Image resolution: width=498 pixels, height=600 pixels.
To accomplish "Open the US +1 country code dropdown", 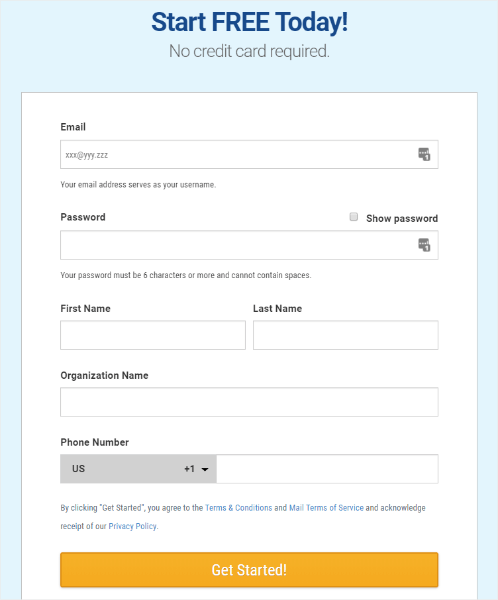I will click(138, 469).
